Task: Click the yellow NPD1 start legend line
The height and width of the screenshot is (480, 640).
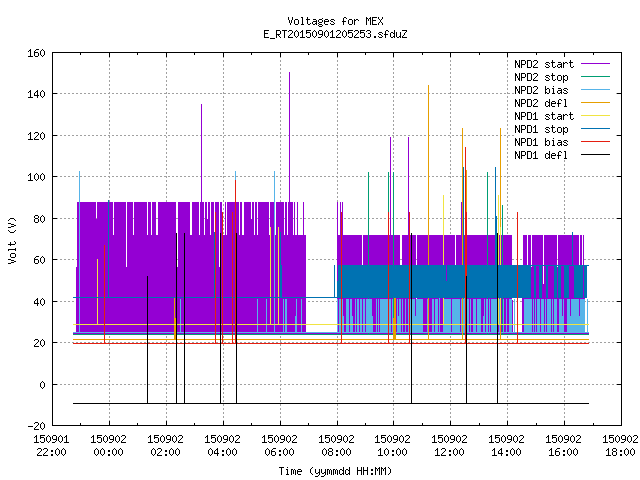Action: 595,116
